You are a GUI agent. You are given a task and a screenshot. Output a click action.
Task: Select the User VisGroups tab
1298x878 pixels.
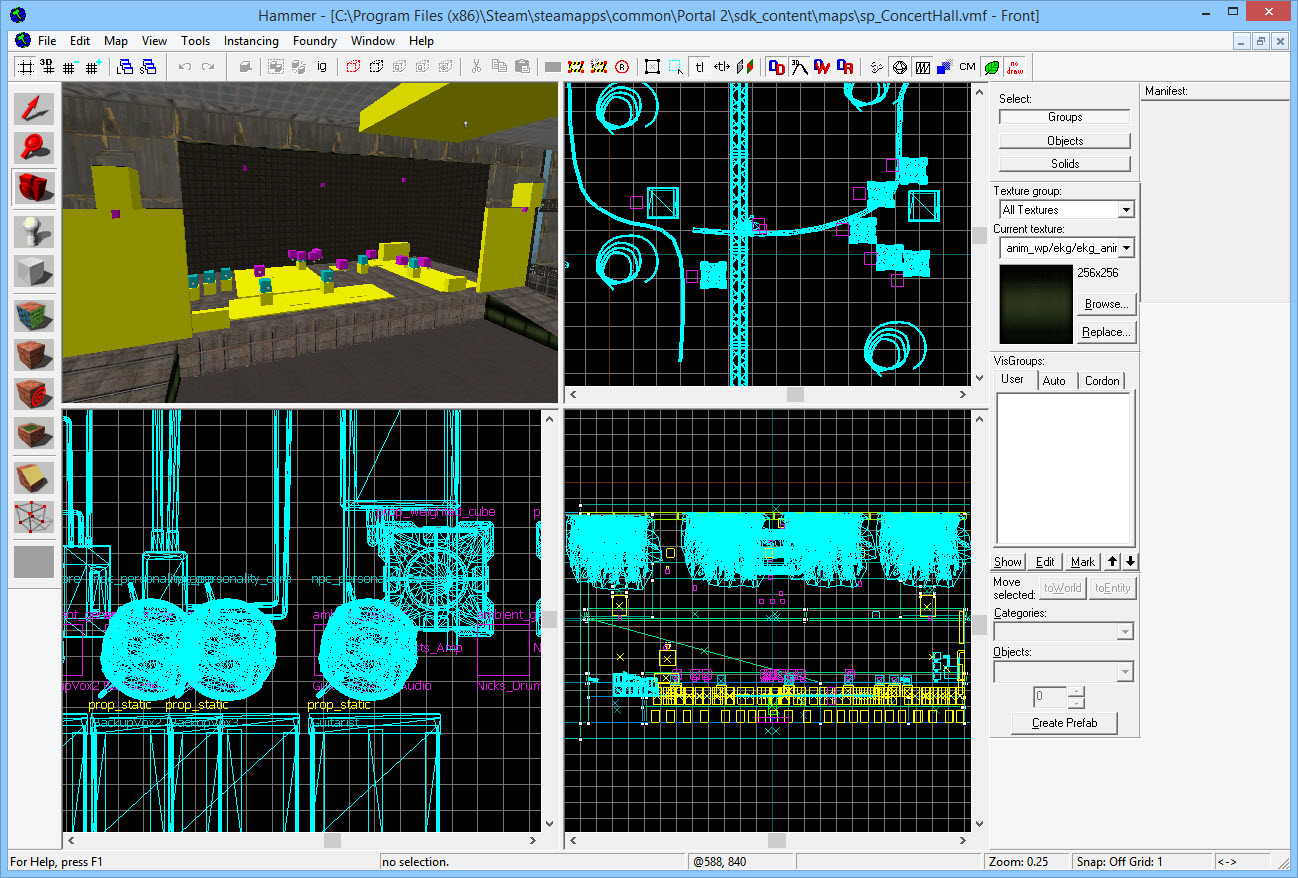click(1012, 379)
